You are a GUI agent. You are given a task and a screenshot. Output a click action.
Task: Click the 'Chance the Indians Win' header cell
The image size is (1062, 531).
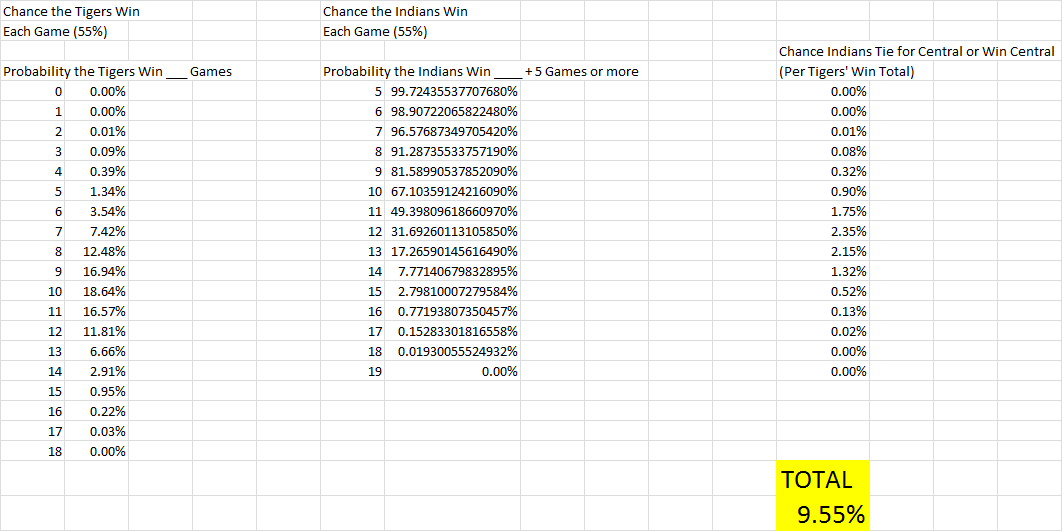(395, 11)
